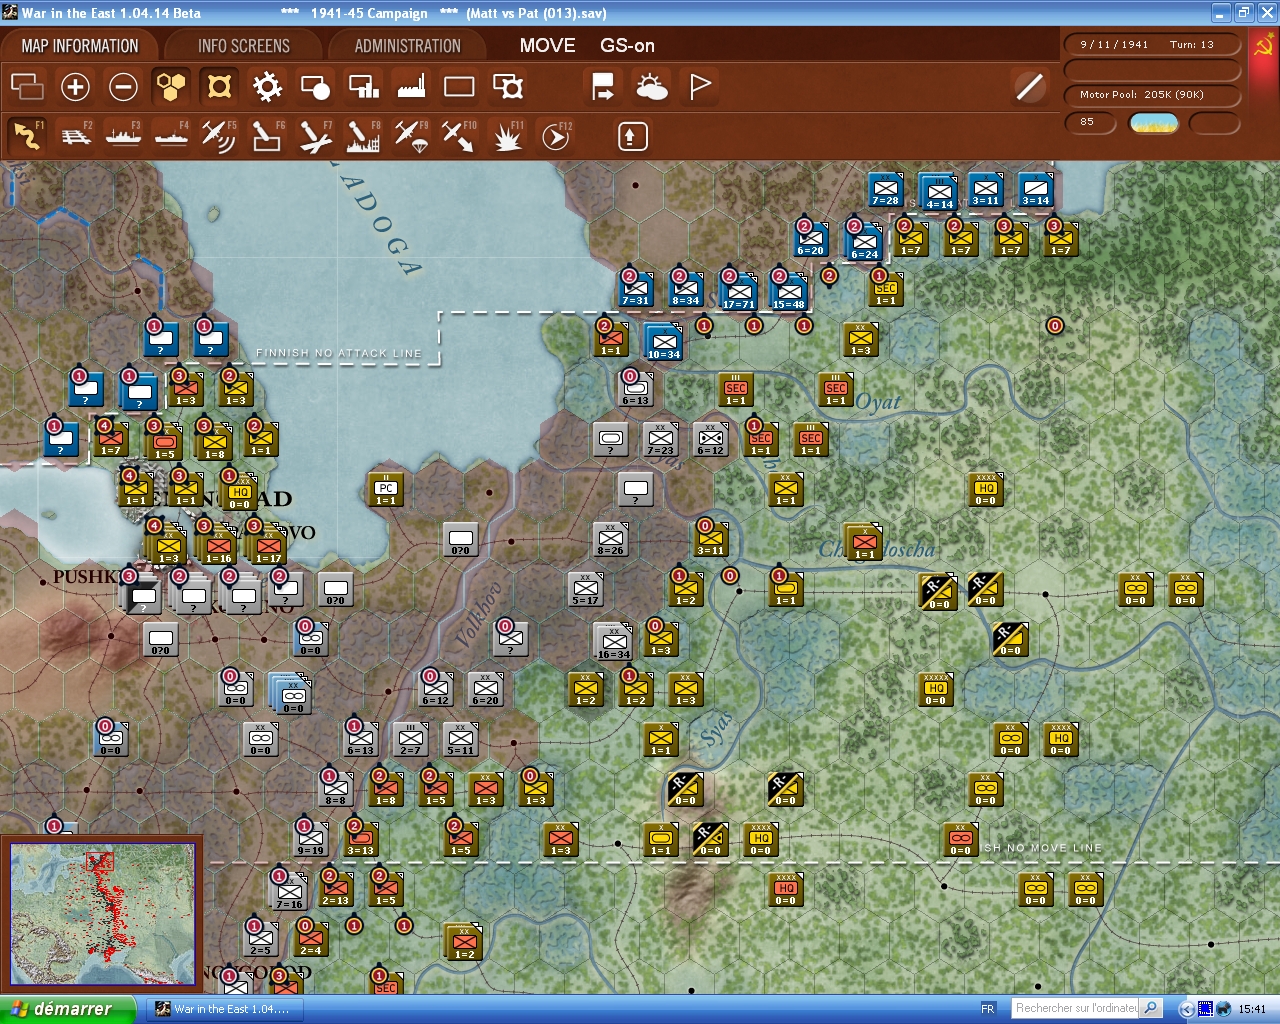Click the F12 circled arrow icon
Image resolution: width=1280 pixels, height=1024 pixels.
point(556,136)
